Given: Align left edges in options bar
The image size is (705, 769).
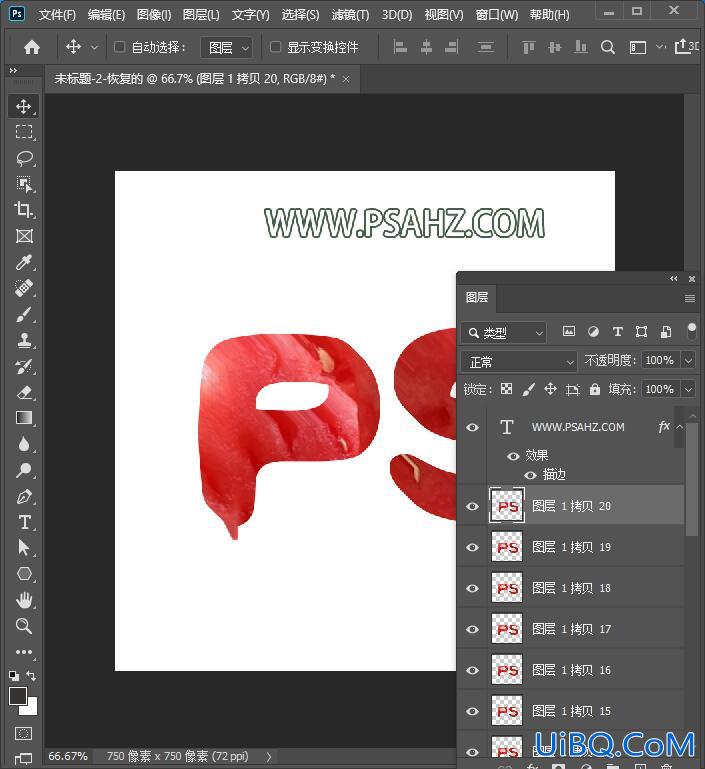Looking at the screenshot, I should tap(401, 47).
